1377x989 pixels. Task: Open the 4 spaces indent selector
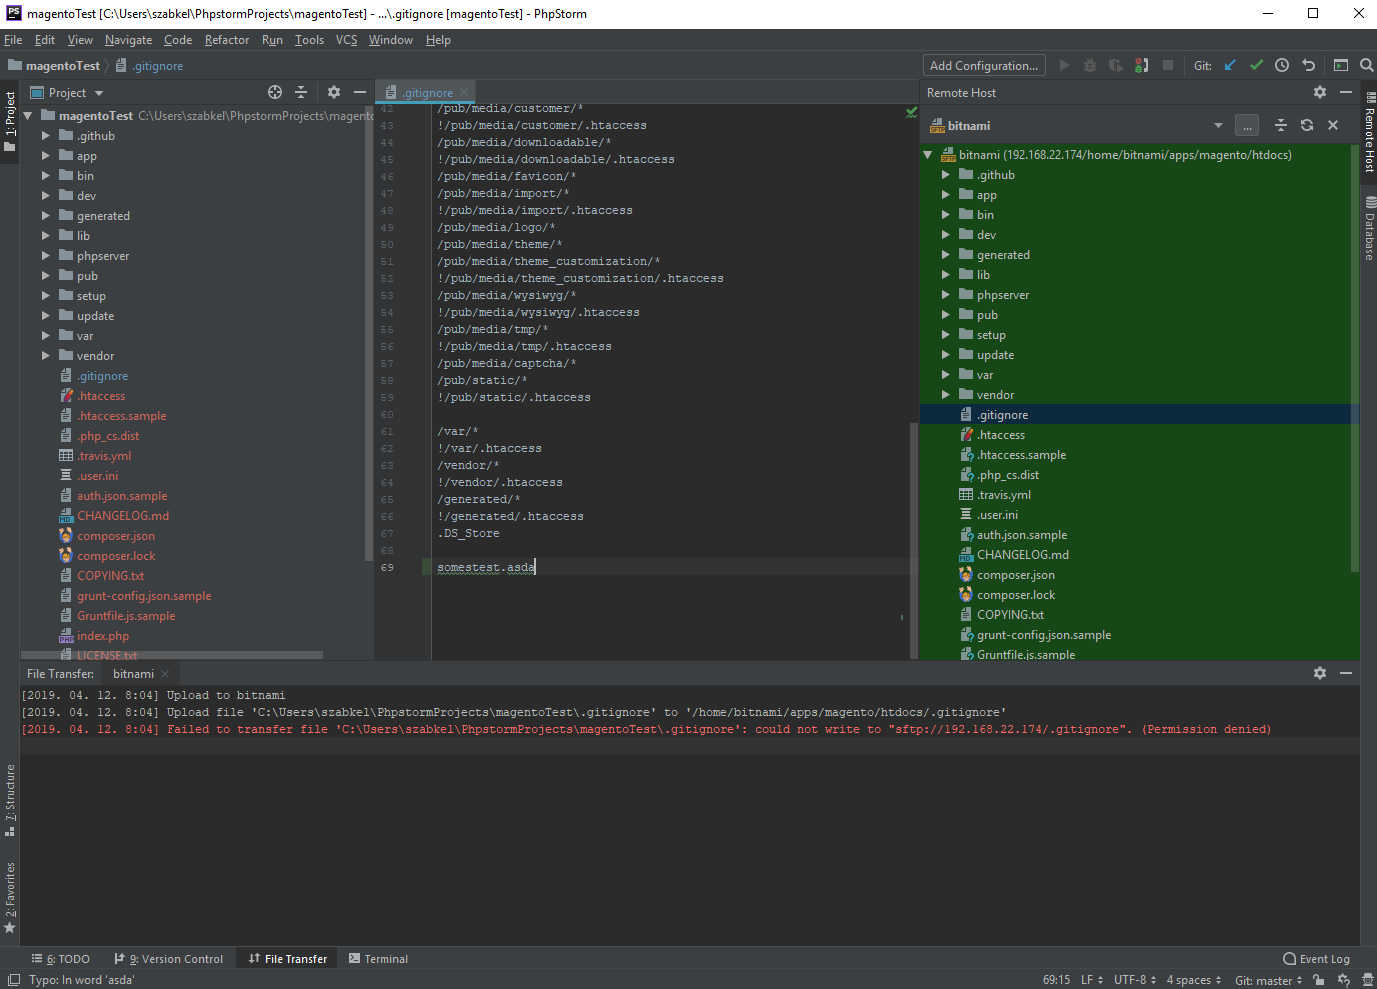point(1194,980)
